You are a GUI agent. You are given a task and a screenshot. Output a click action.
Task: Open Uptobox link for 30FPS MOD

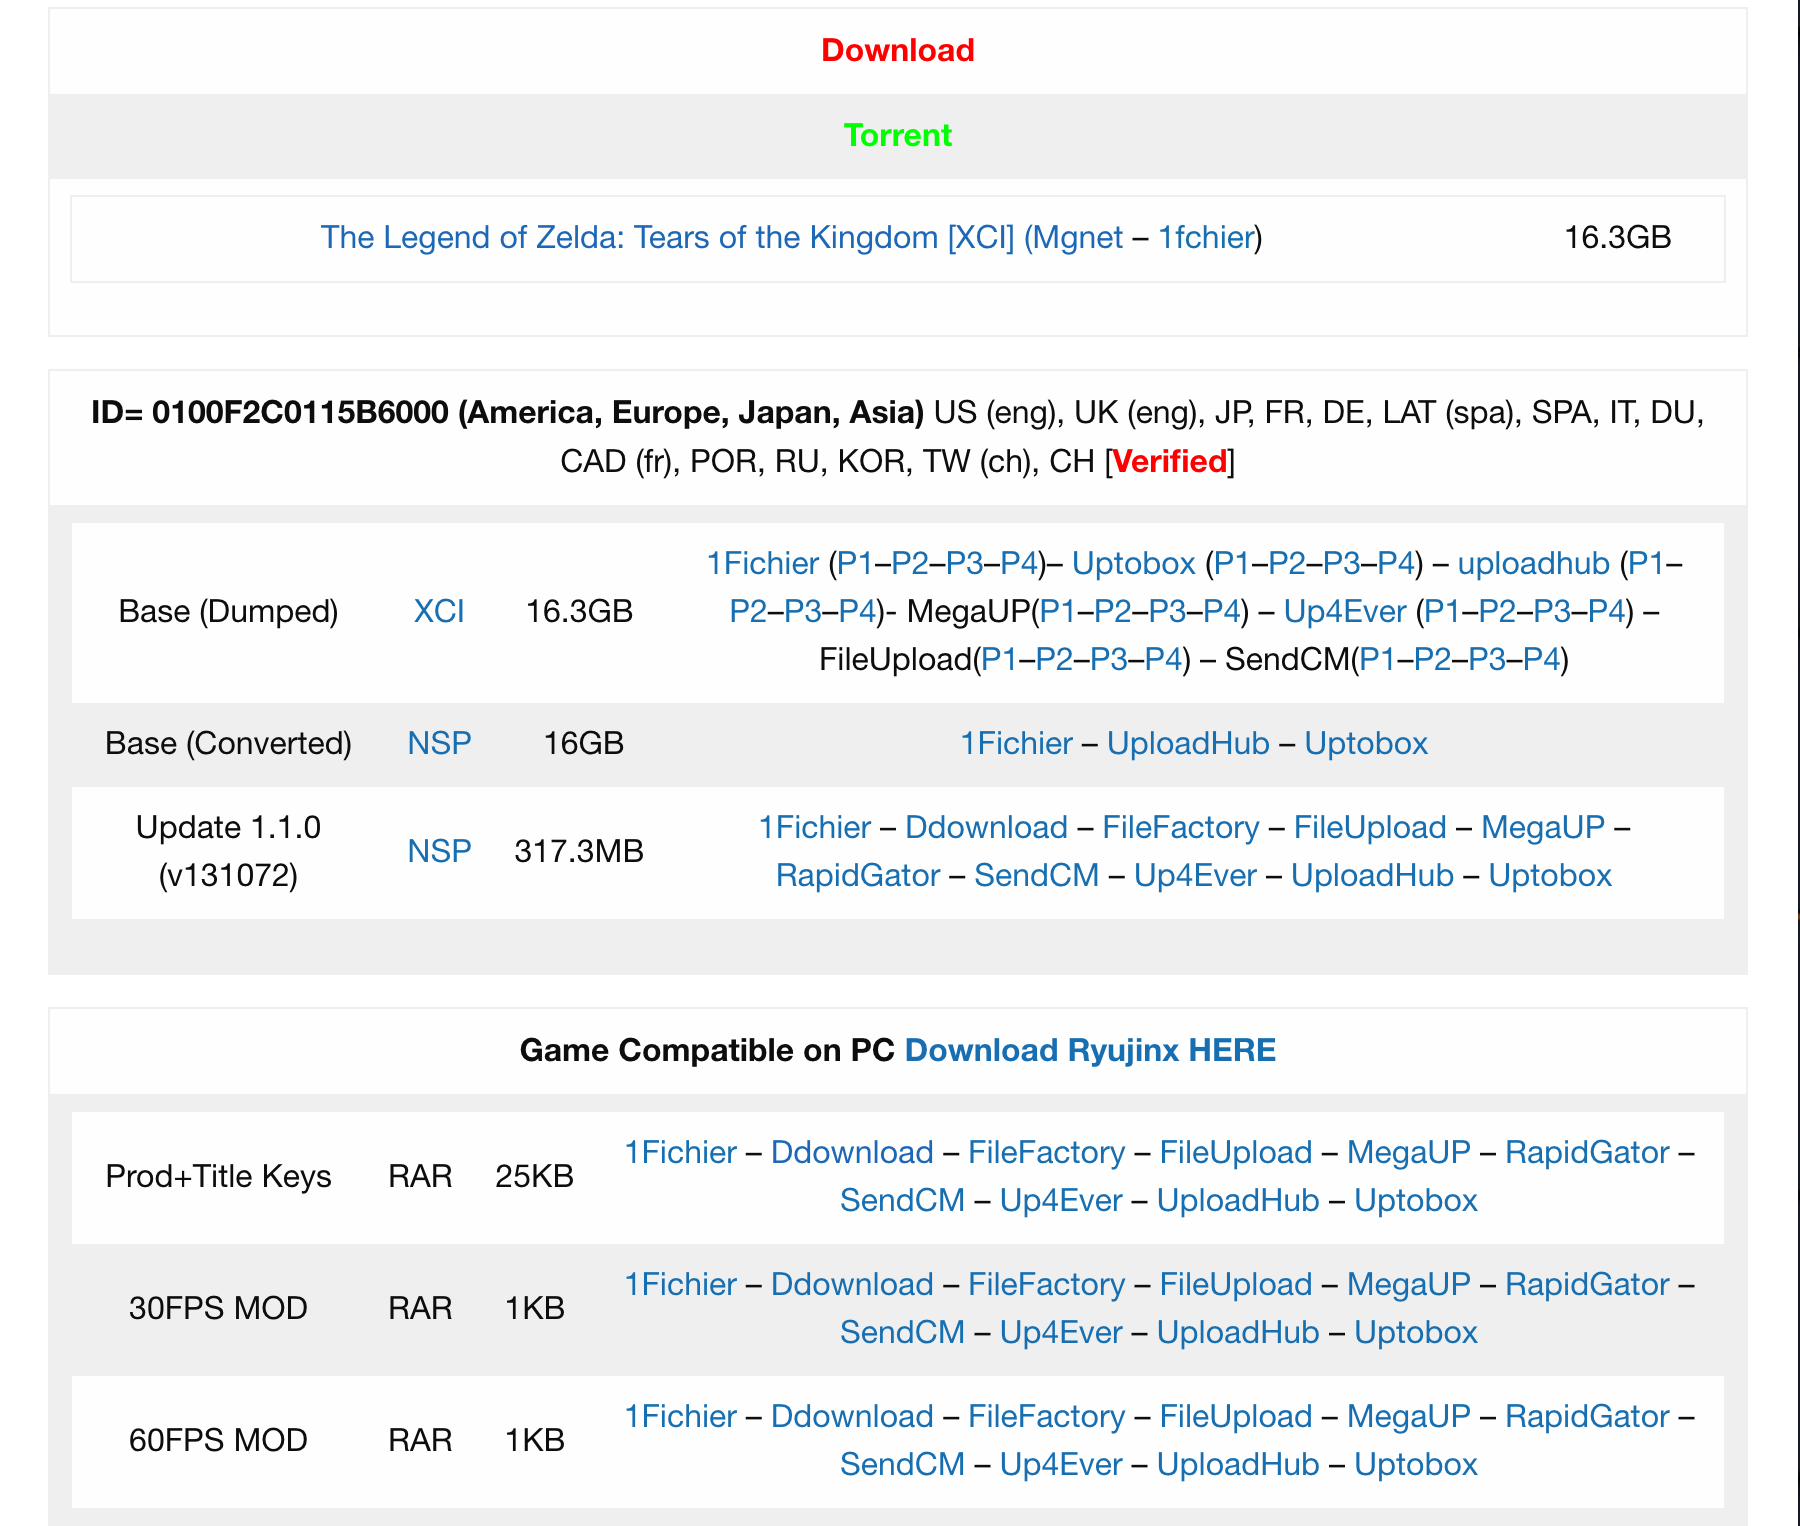(x=1416, y=1332)
